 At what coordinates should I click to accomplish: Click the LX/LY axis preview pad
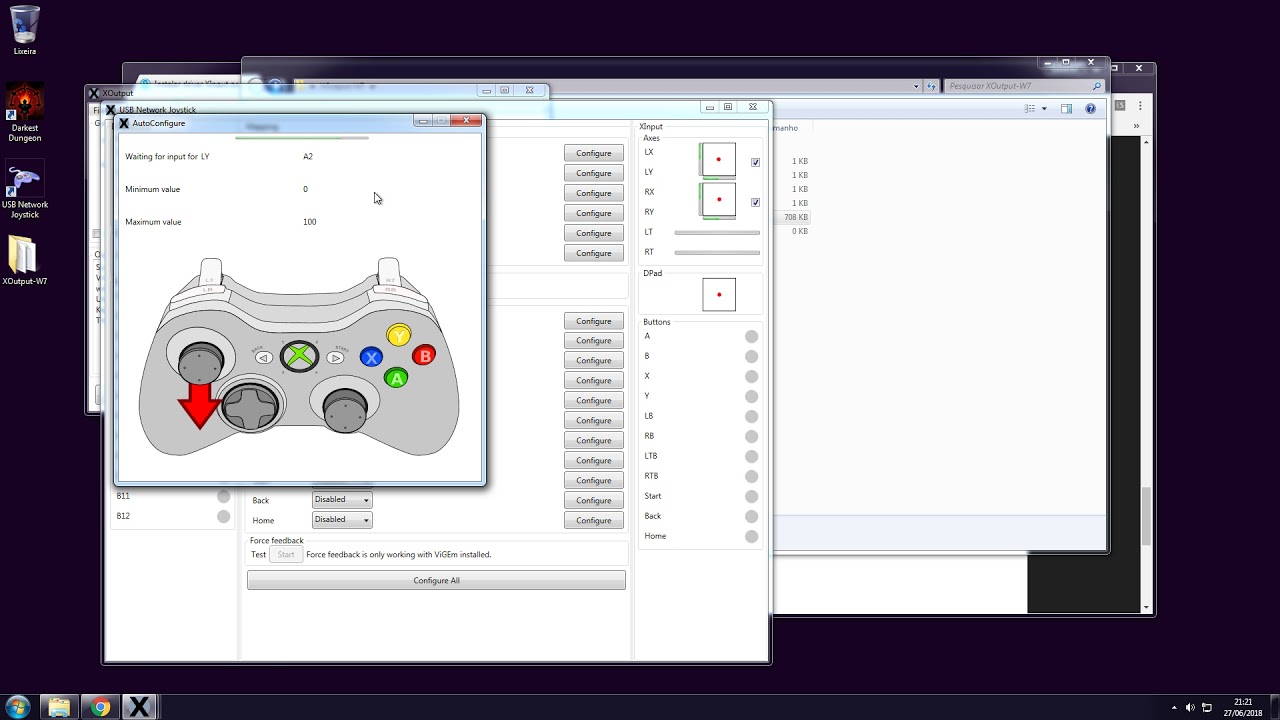[718, 160]
